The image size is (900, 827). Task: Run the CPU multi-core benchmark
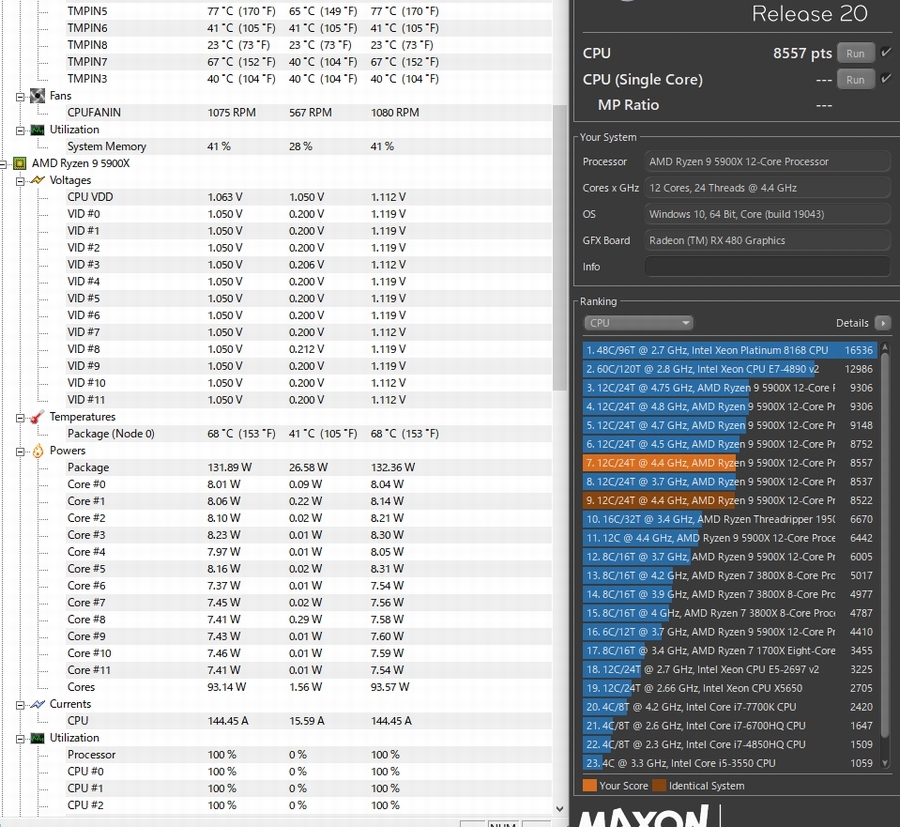pyautogui.click(x=855, y=53)
